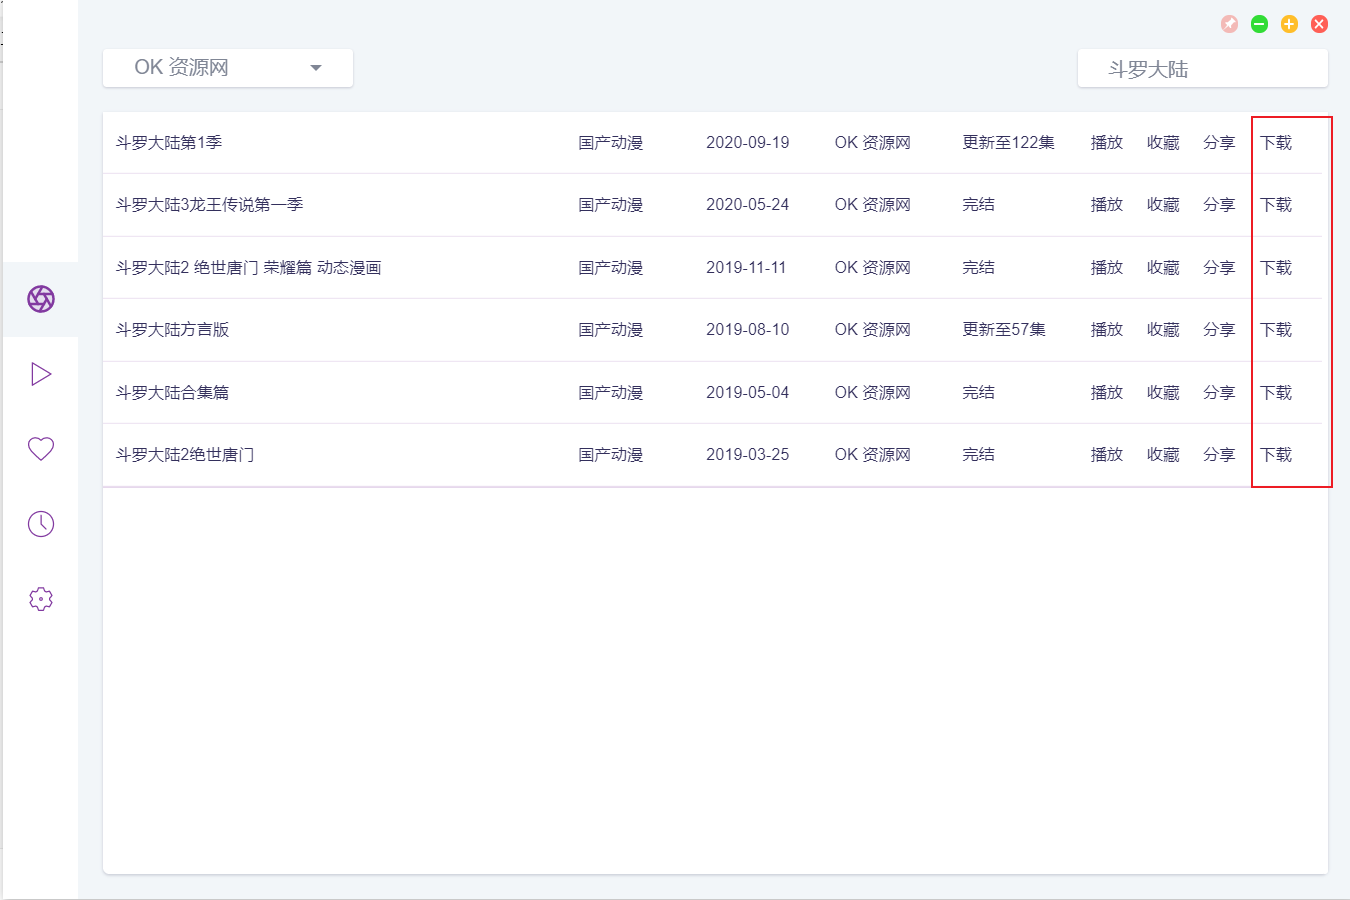This screenshot has height=900, width=1350.
Task: Open history clock icon in sidebar
Action: (x=41, y=524)
